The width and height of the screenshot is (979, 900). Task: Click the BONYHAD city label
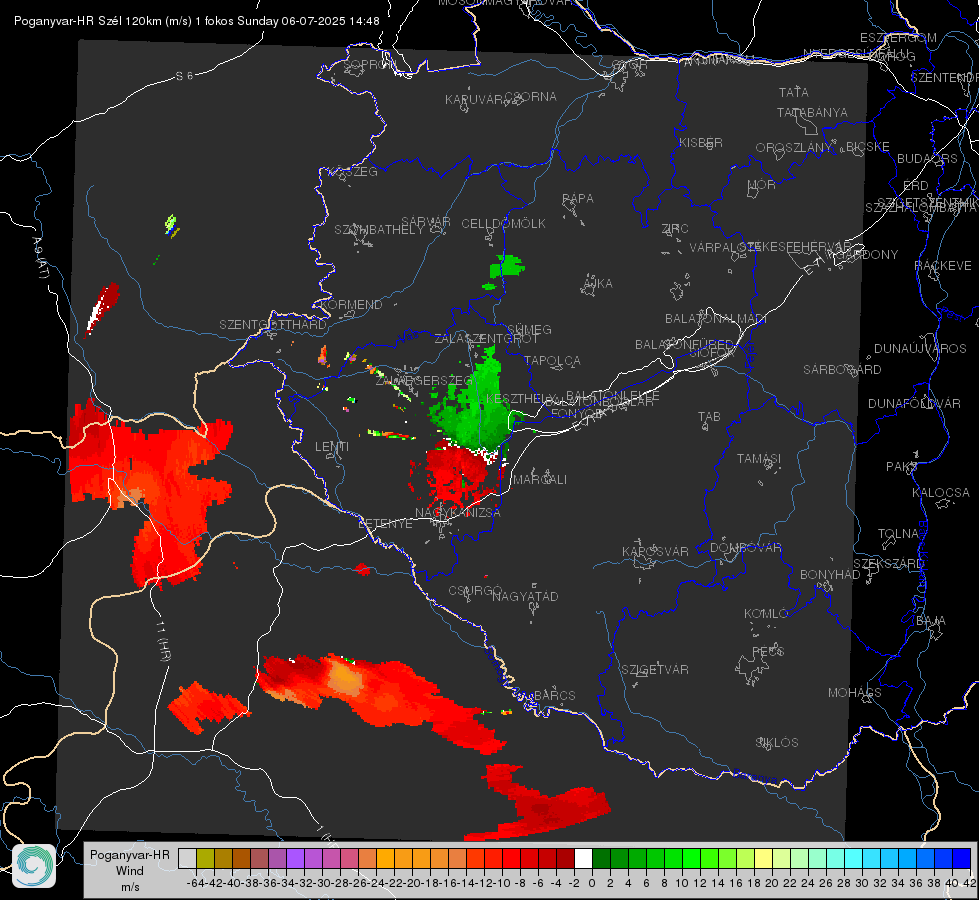click(x=830, y=575)
